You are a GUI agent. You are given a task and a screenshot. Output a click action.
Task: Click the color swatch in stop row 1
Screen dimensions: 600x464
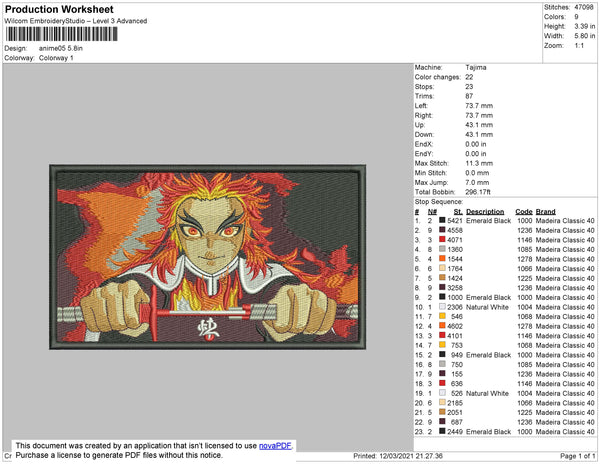442,221
